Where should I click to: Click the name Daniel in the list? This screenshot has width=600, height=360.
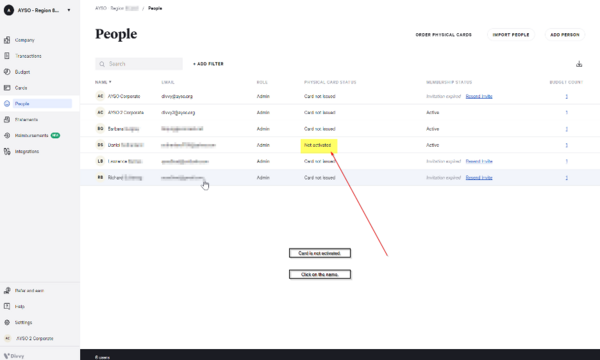[x=126, y=145]
